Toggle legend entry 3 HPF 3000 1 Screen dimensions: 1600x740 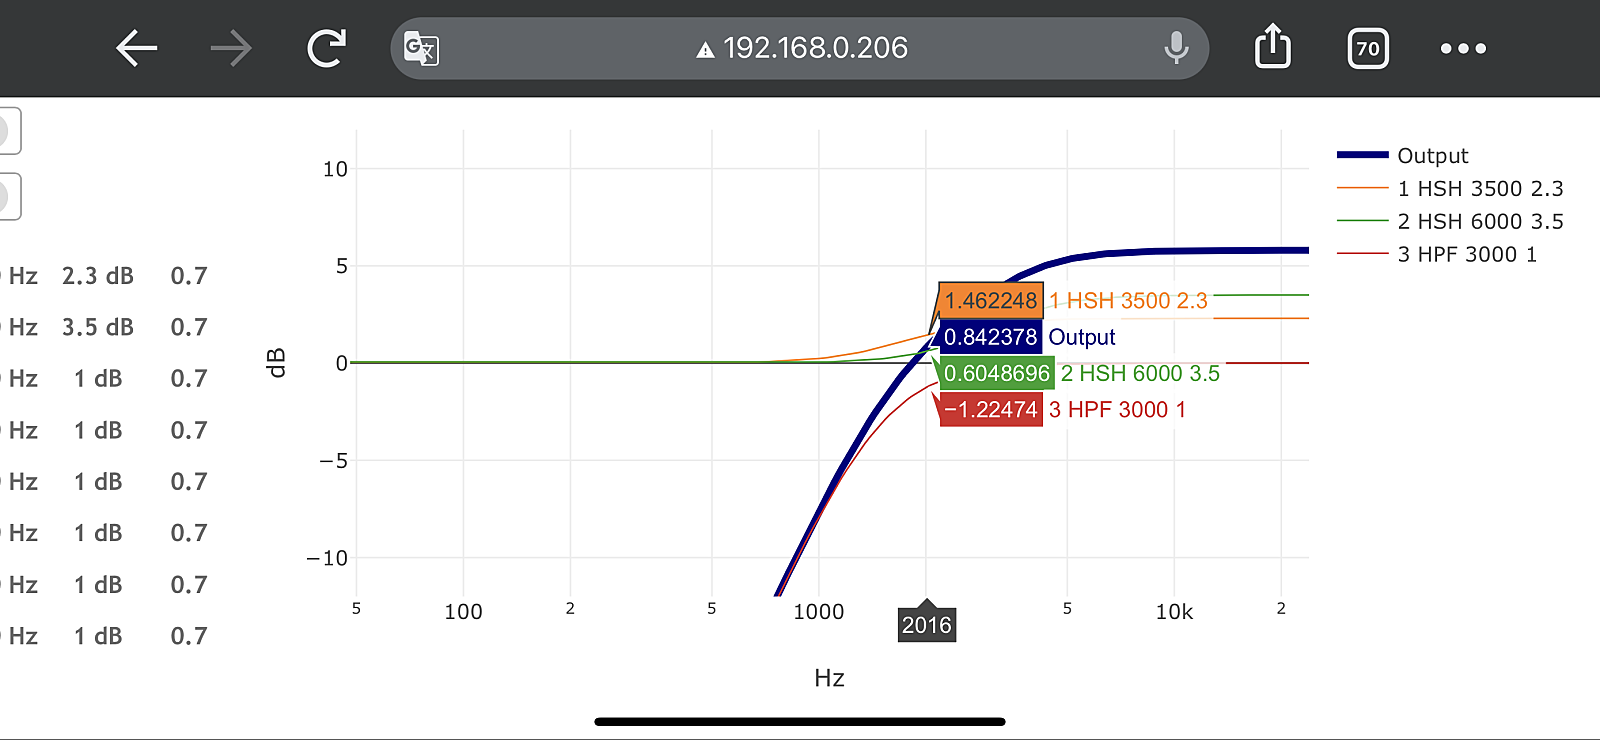1437,255
